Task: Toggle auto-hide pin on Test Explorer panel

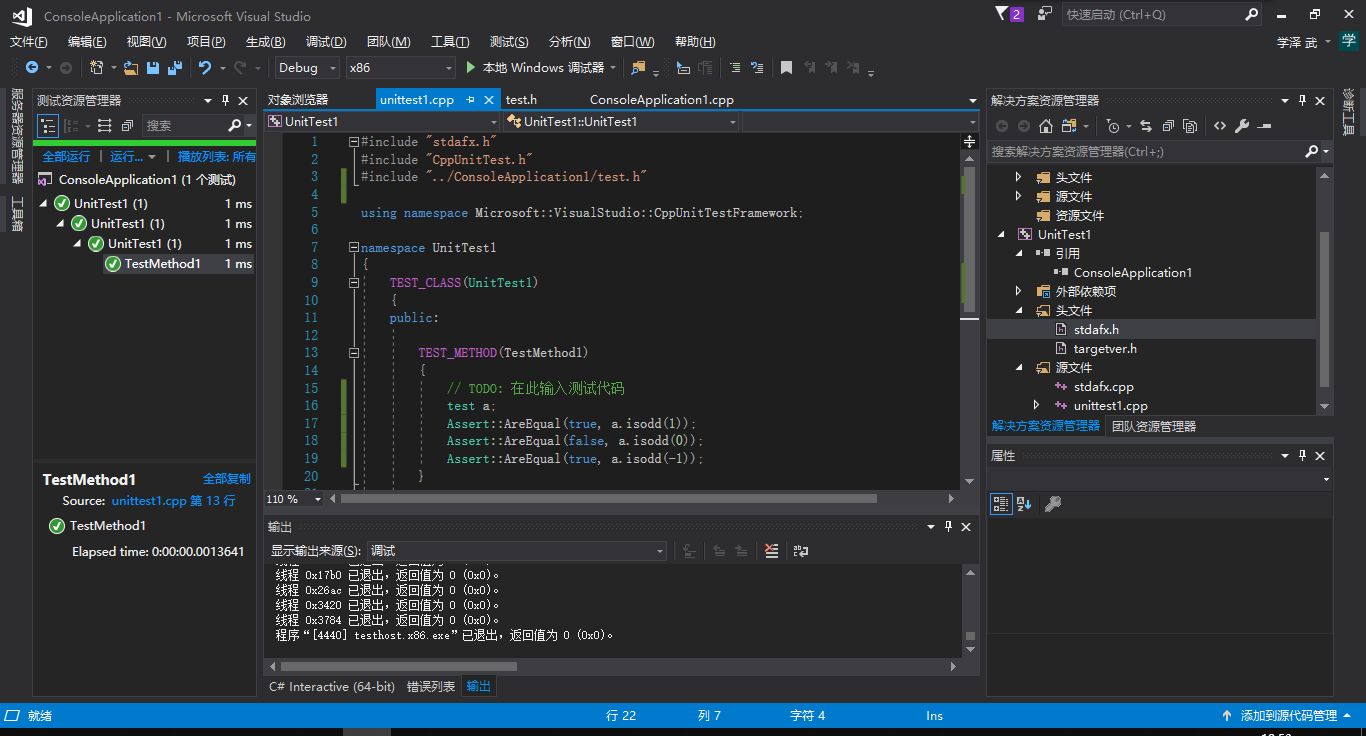Action: click(x=226, y=100)
